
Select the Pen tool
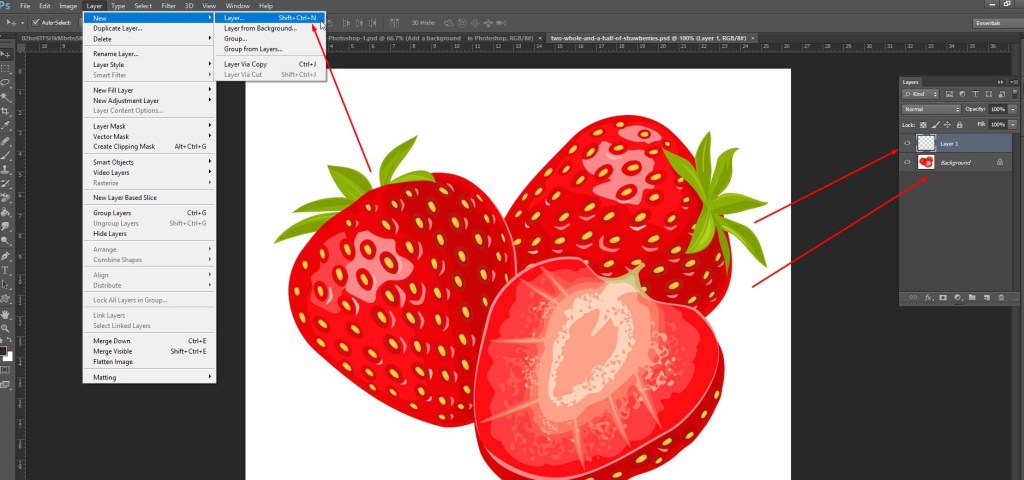point(6,255)
